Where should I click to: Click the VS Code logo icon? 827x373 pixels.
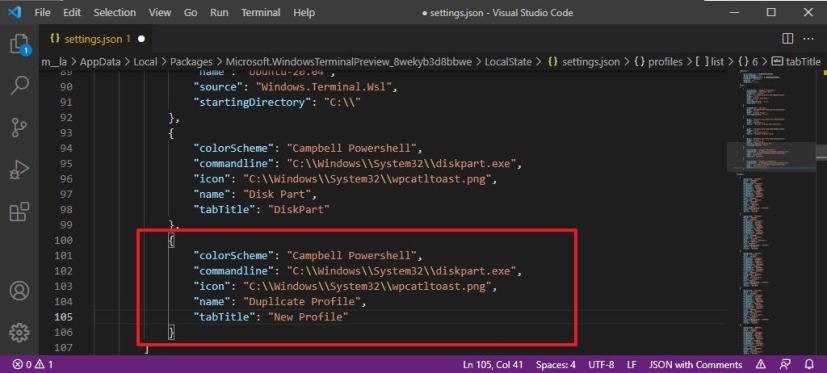click(x=15, y=12)
